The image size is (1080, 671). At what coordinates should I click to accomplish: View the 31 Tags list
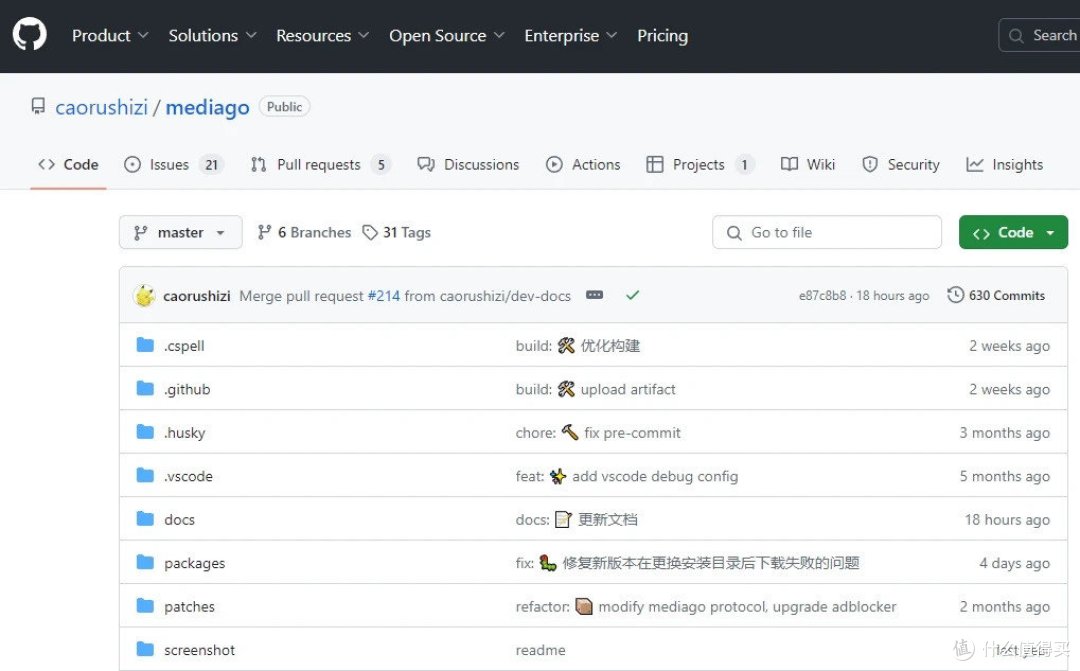pos(397,232)
